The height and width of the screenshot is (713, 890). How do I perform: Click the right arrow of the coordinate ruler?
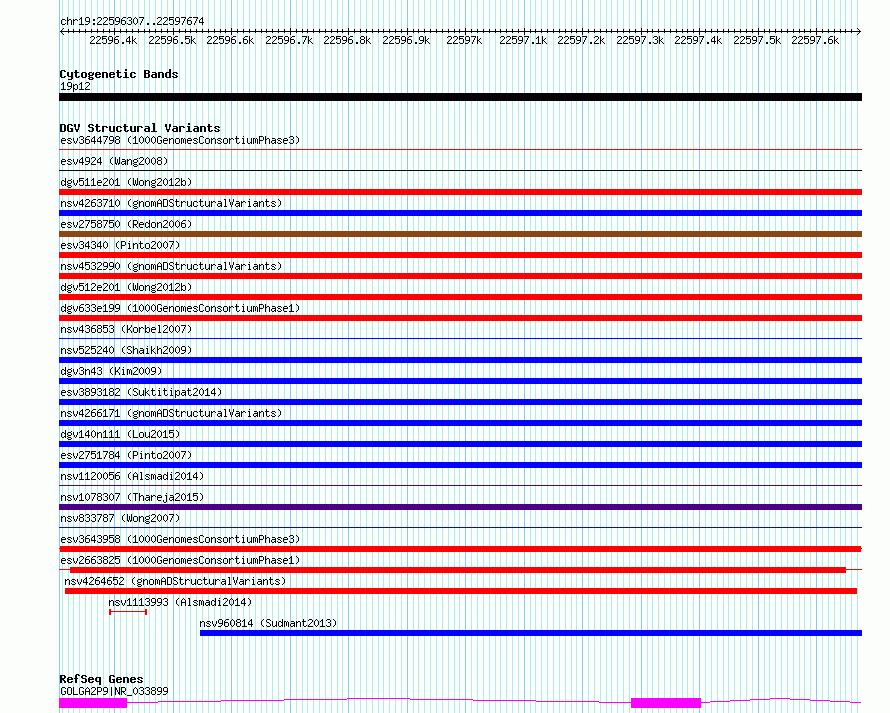click(859, 31)
